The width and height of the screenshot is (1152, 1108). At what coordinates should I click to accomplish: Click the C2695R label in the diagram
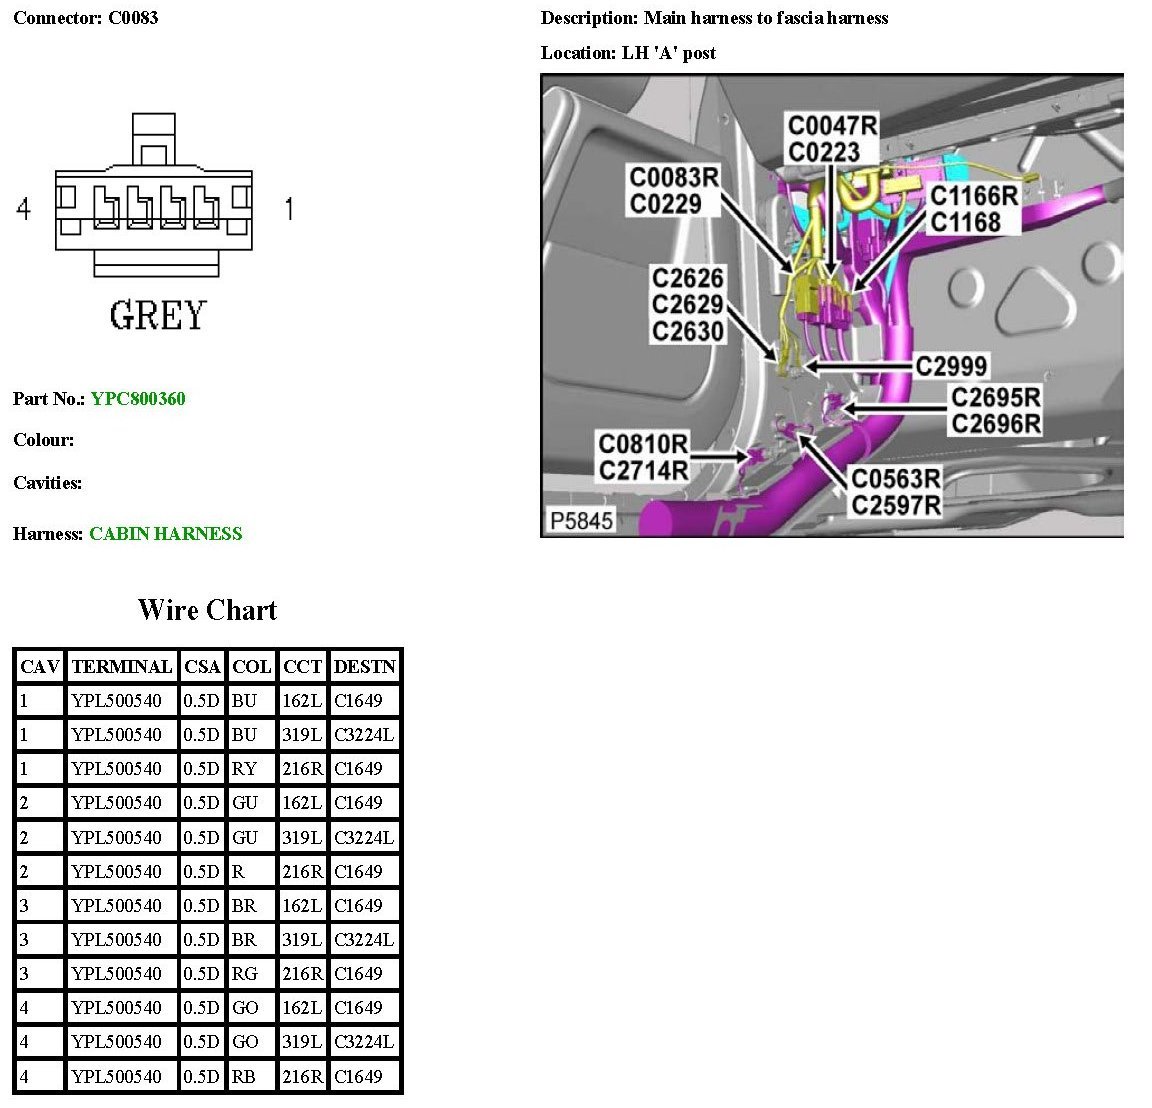tap(996, 397)
